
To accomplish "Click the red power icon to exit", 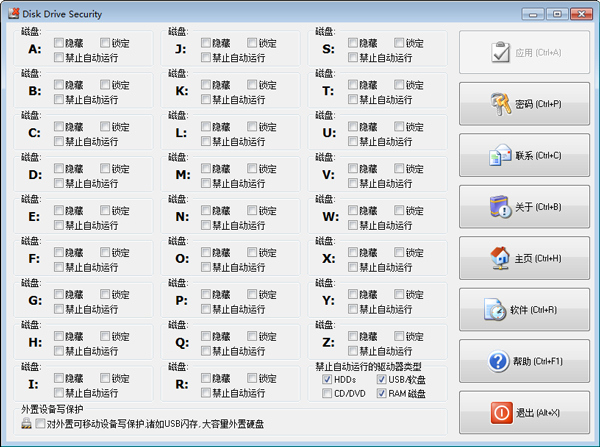I will [502, 413].
